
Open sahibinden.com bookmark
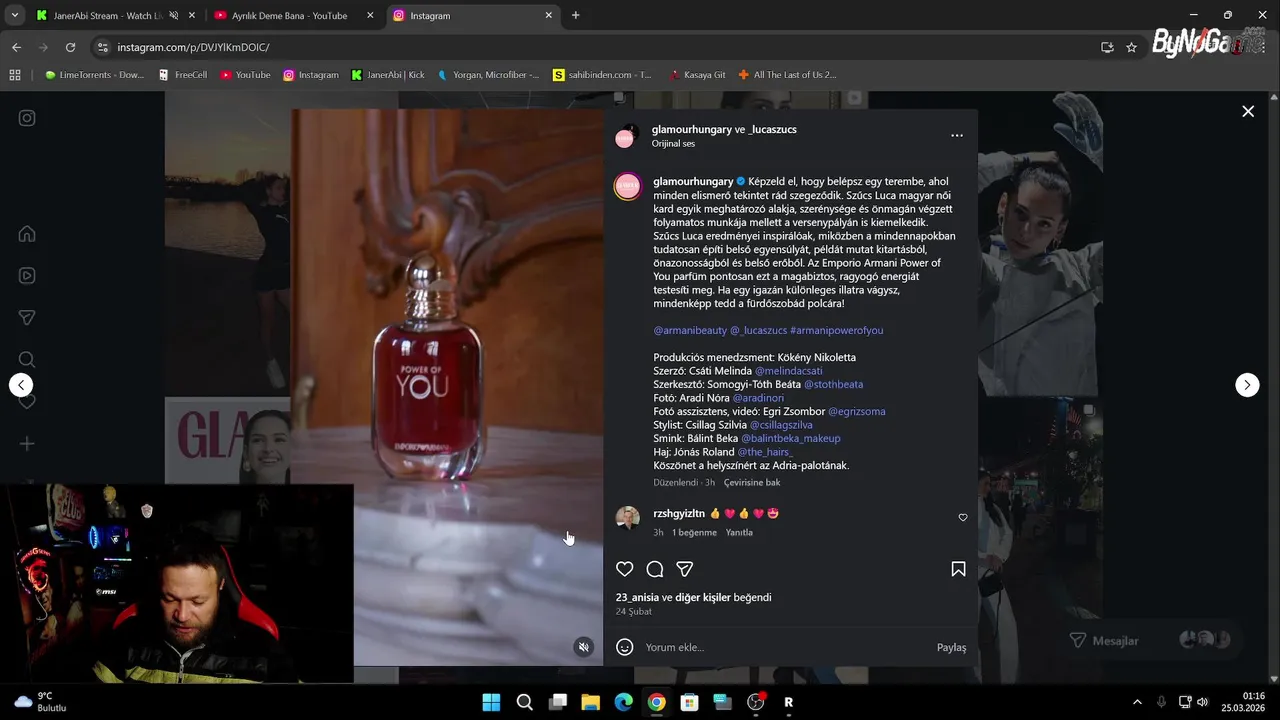tap(602, 75)
